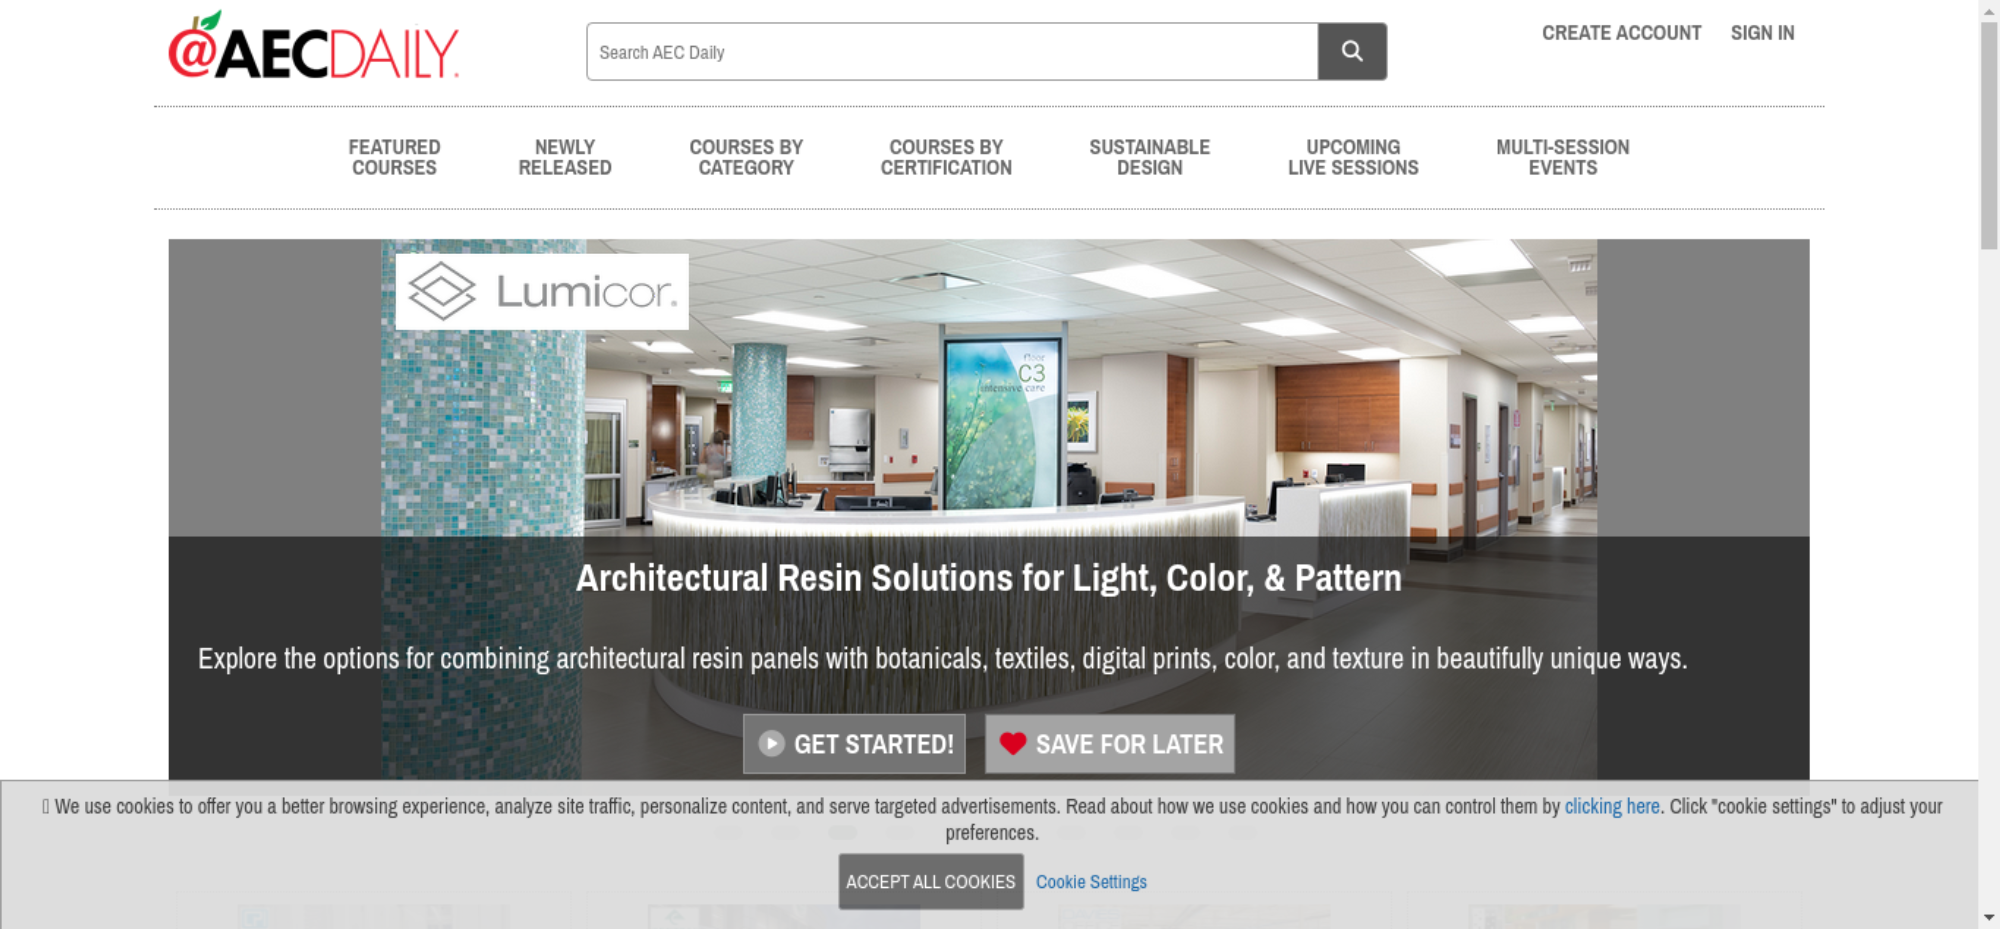Click the Sign In link

point(1762,33)
